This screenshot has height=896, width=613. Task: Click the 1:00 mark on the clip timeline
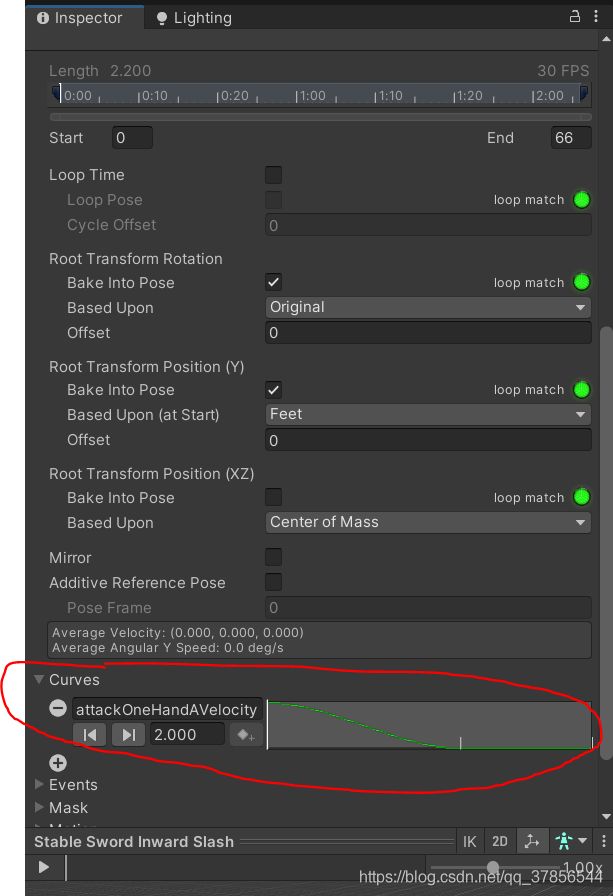(x=311, y=95)
